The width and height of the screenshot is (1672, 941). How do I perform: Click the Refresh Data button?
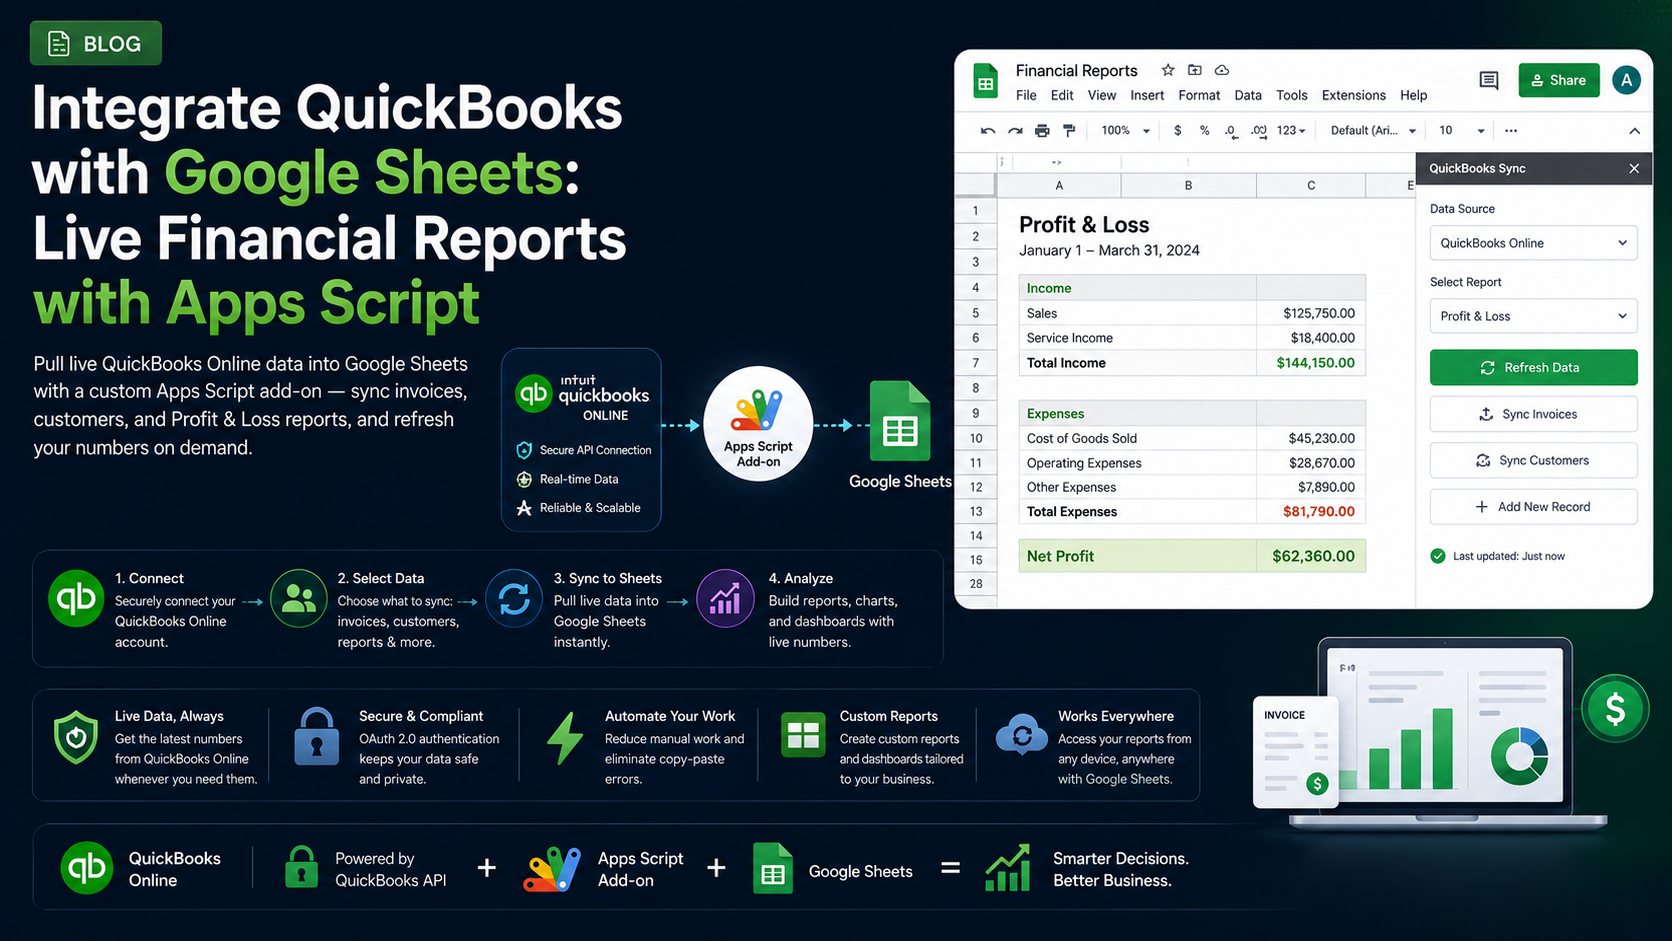[1533, 367]
